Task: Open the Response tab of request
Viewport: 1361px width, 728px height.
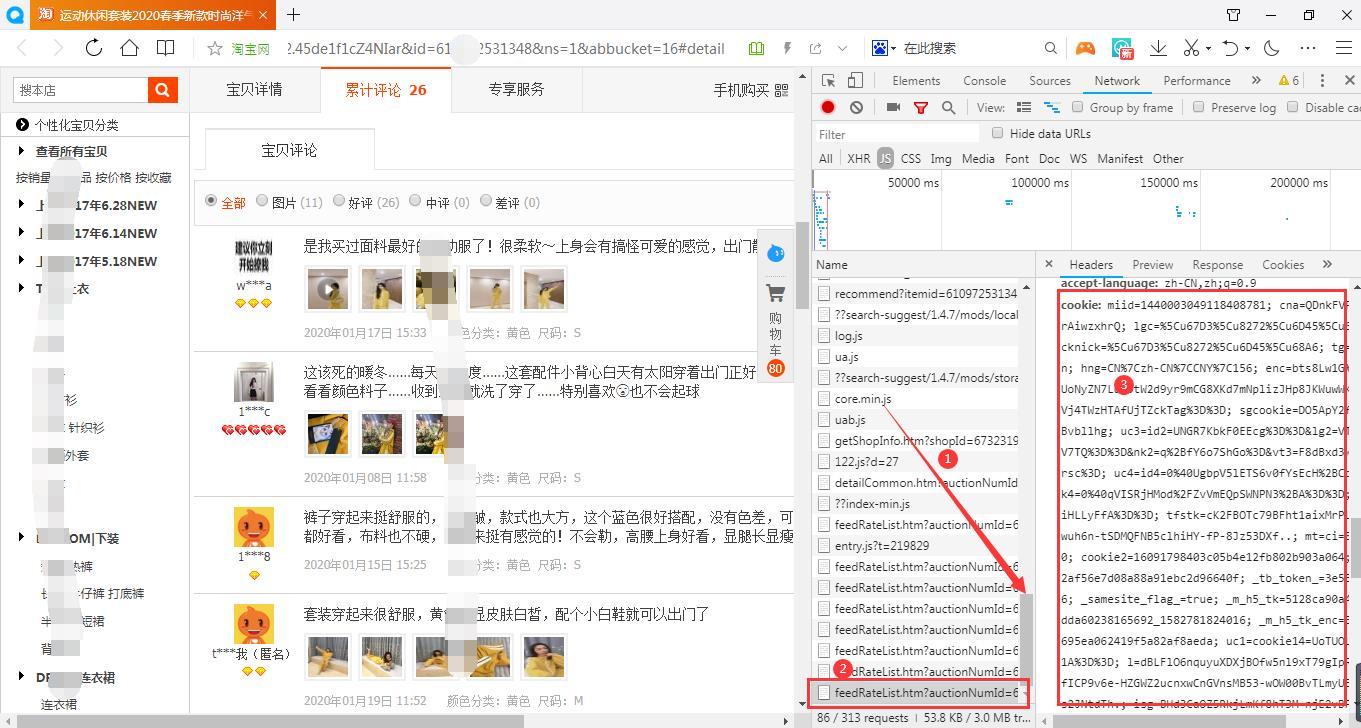Action: tap(1217, 264)
